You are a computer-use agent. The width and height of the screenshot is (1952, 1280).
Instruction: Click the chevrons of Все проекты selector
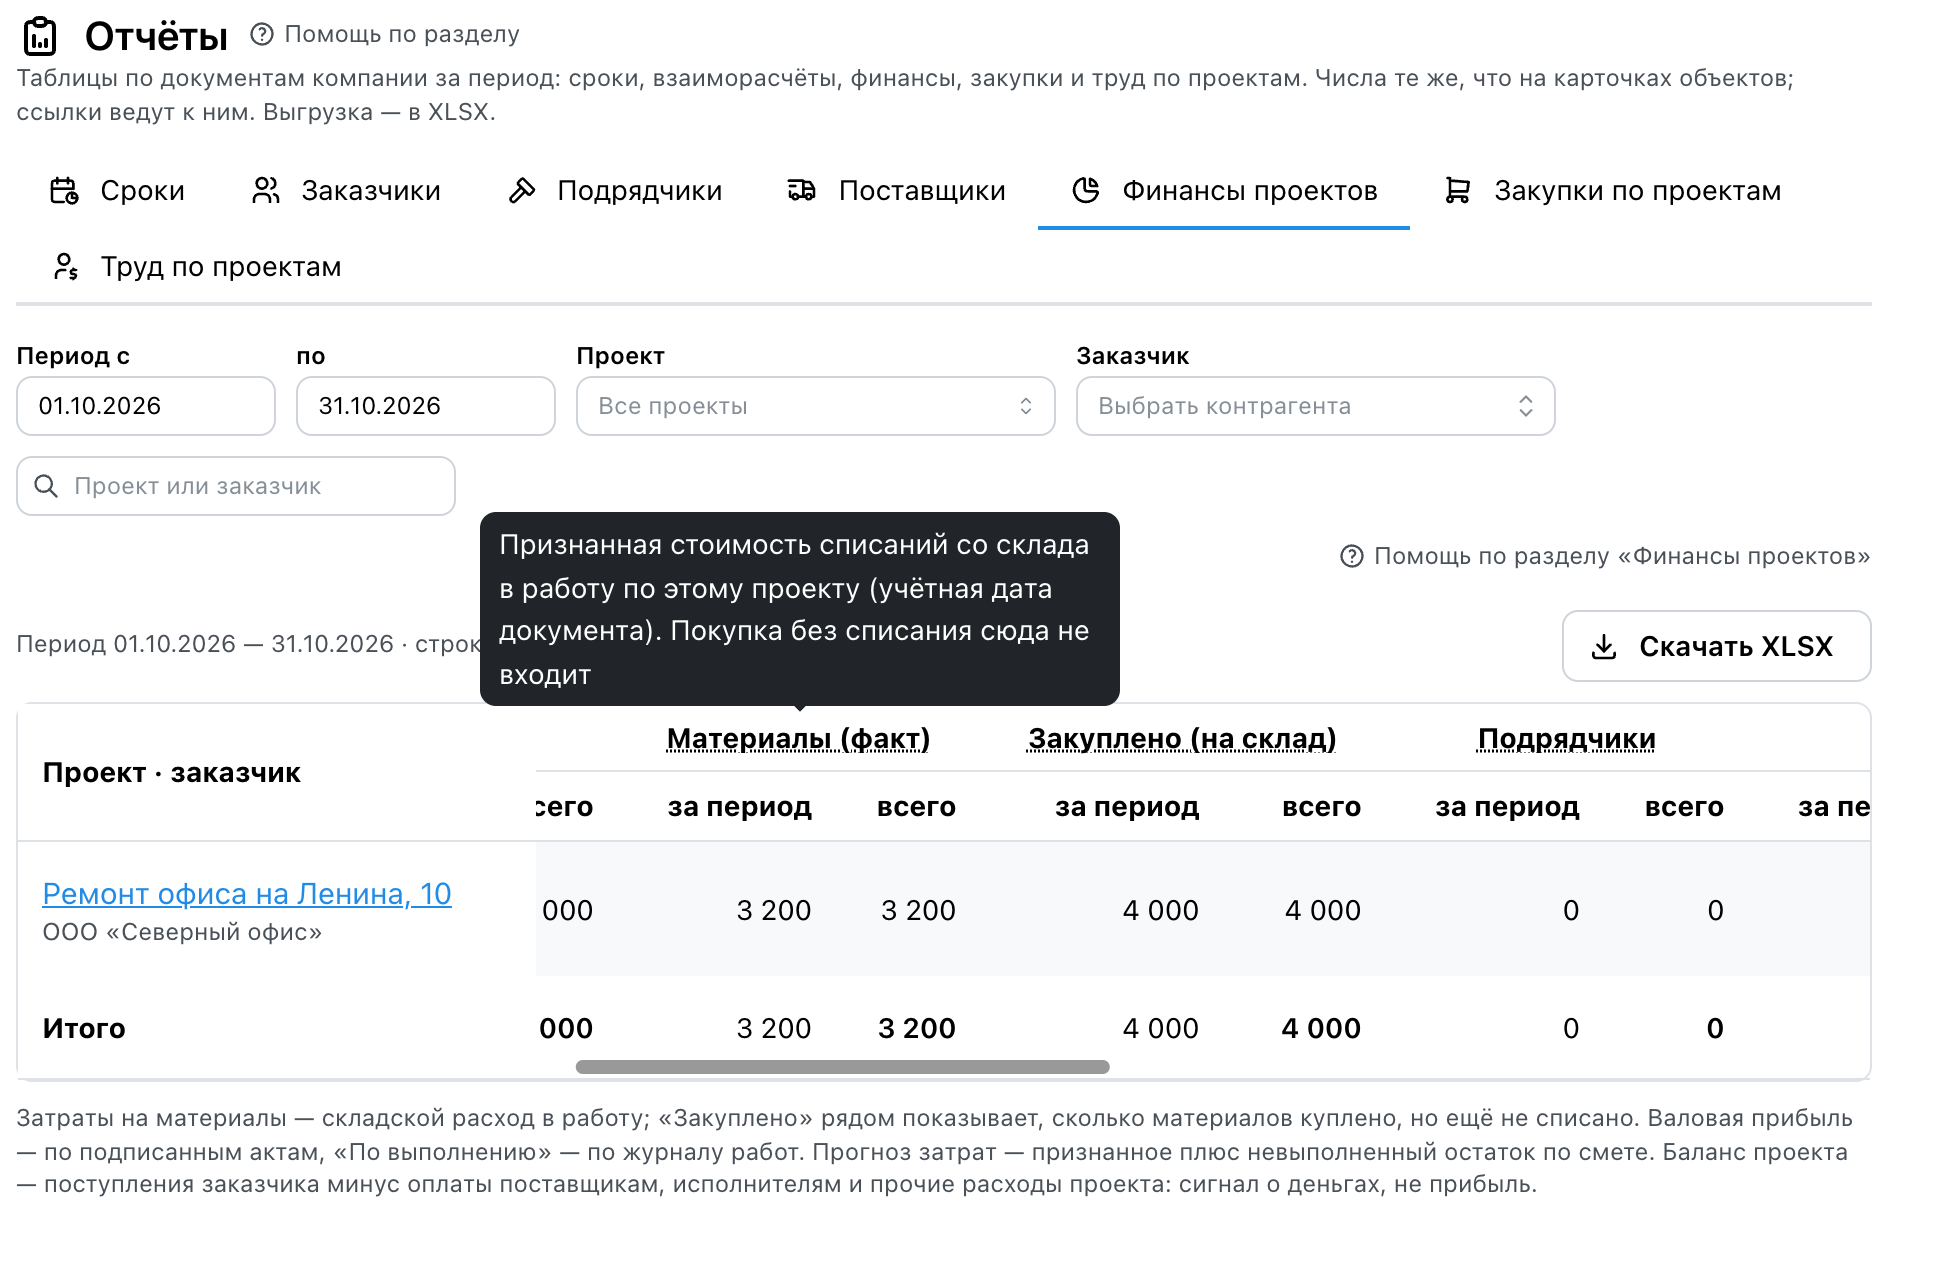pyautogui.click(x=1026, y=406)
